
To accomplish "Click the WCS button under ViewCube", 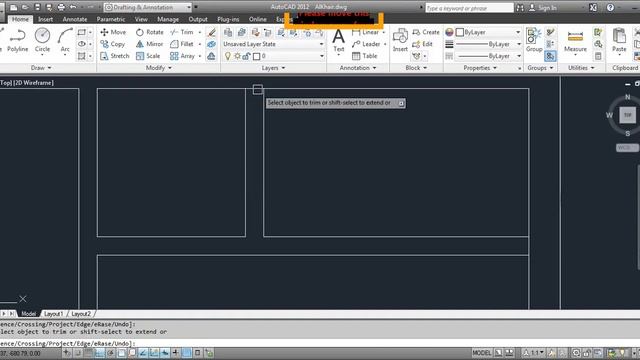I will pos(626,147).
